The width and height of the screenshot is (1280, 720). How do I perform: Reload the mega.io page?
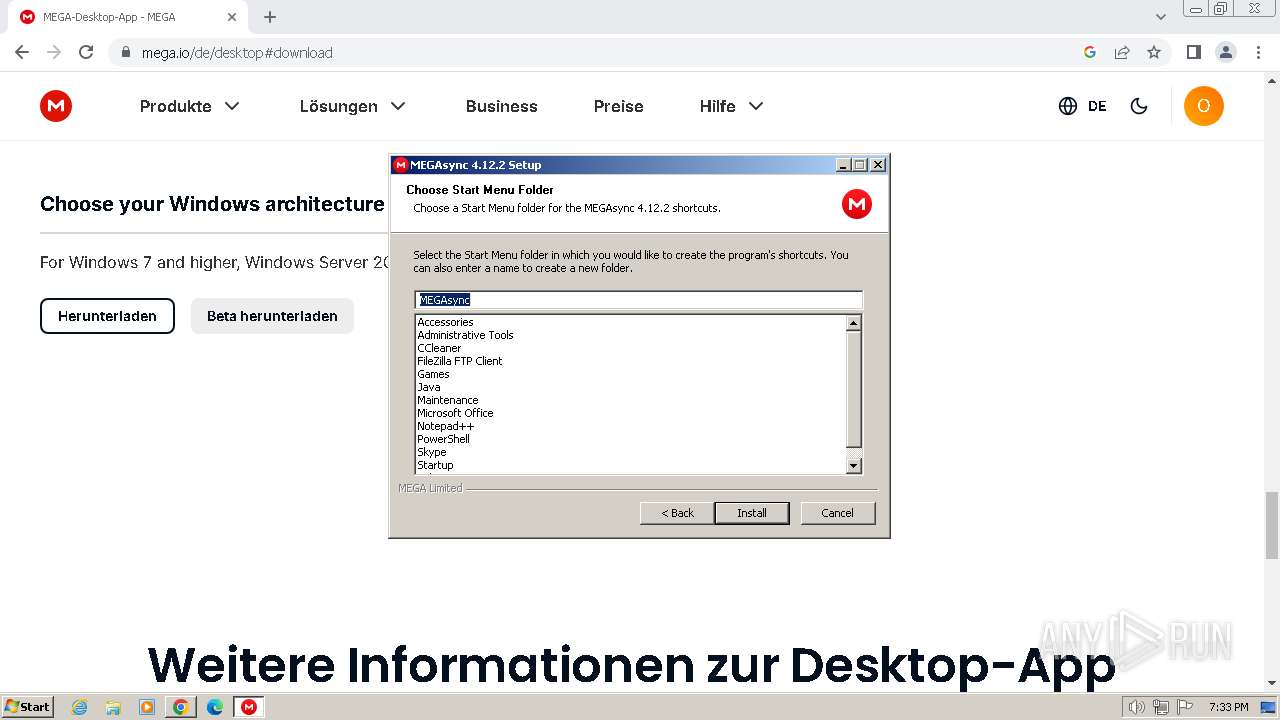point(86,52)
